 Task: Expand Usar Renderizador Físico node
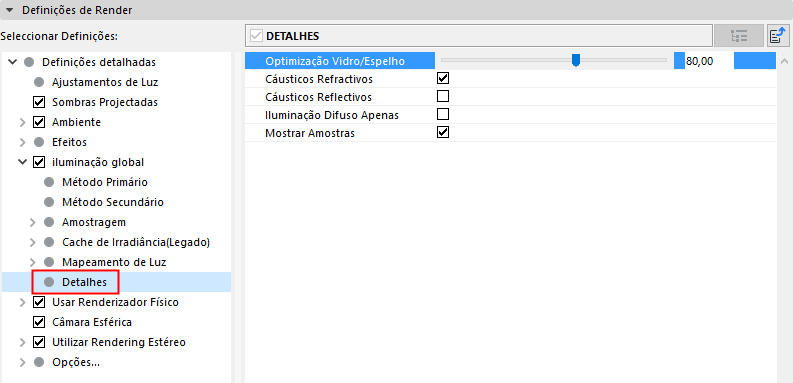tap(22, 303)
